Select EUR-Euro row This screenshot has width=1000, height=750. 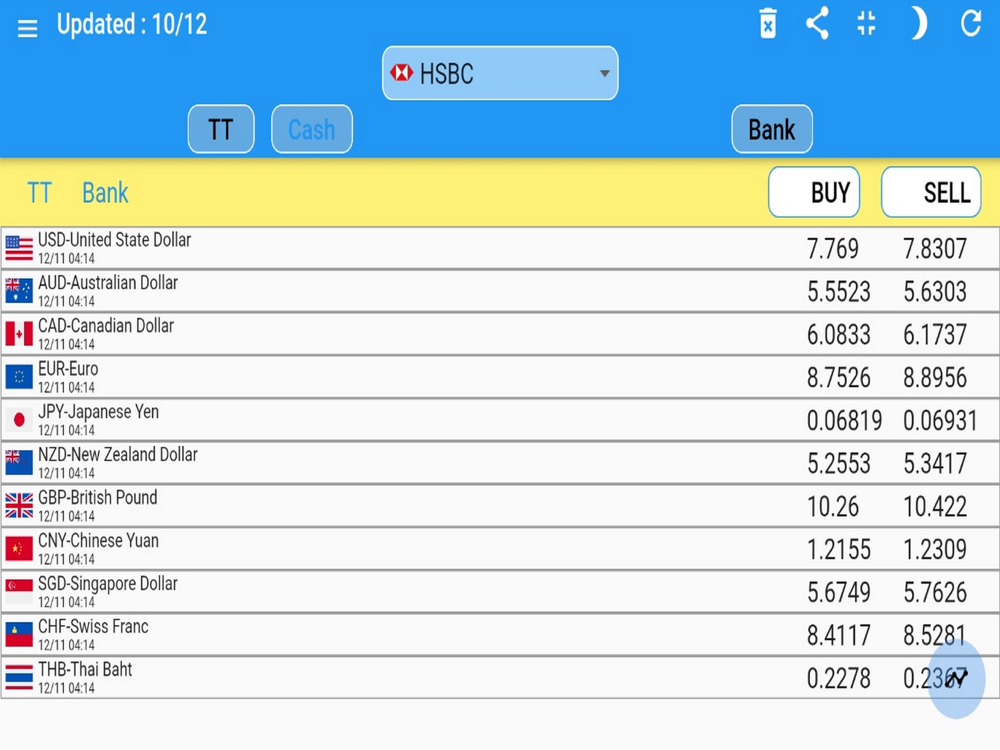pos(500,377)
